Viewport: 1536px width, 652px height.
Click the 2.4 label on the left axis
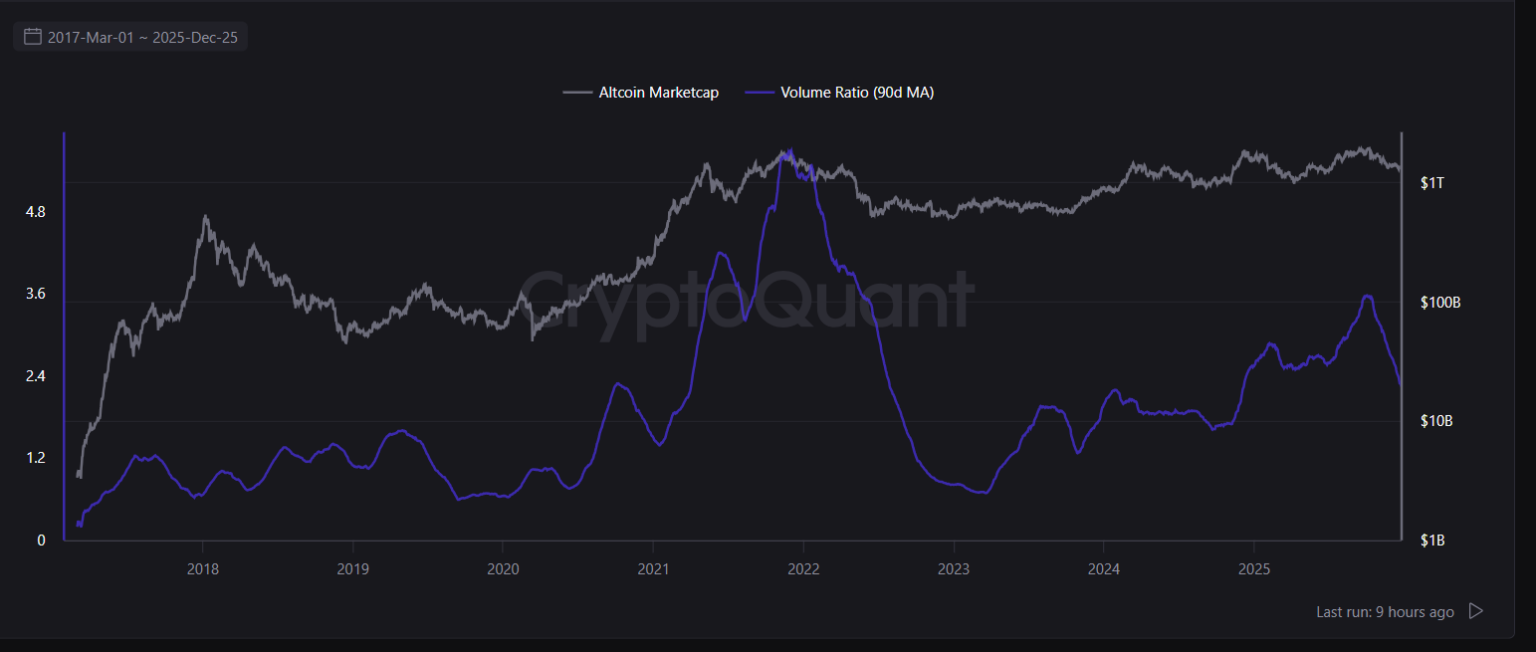35,376
